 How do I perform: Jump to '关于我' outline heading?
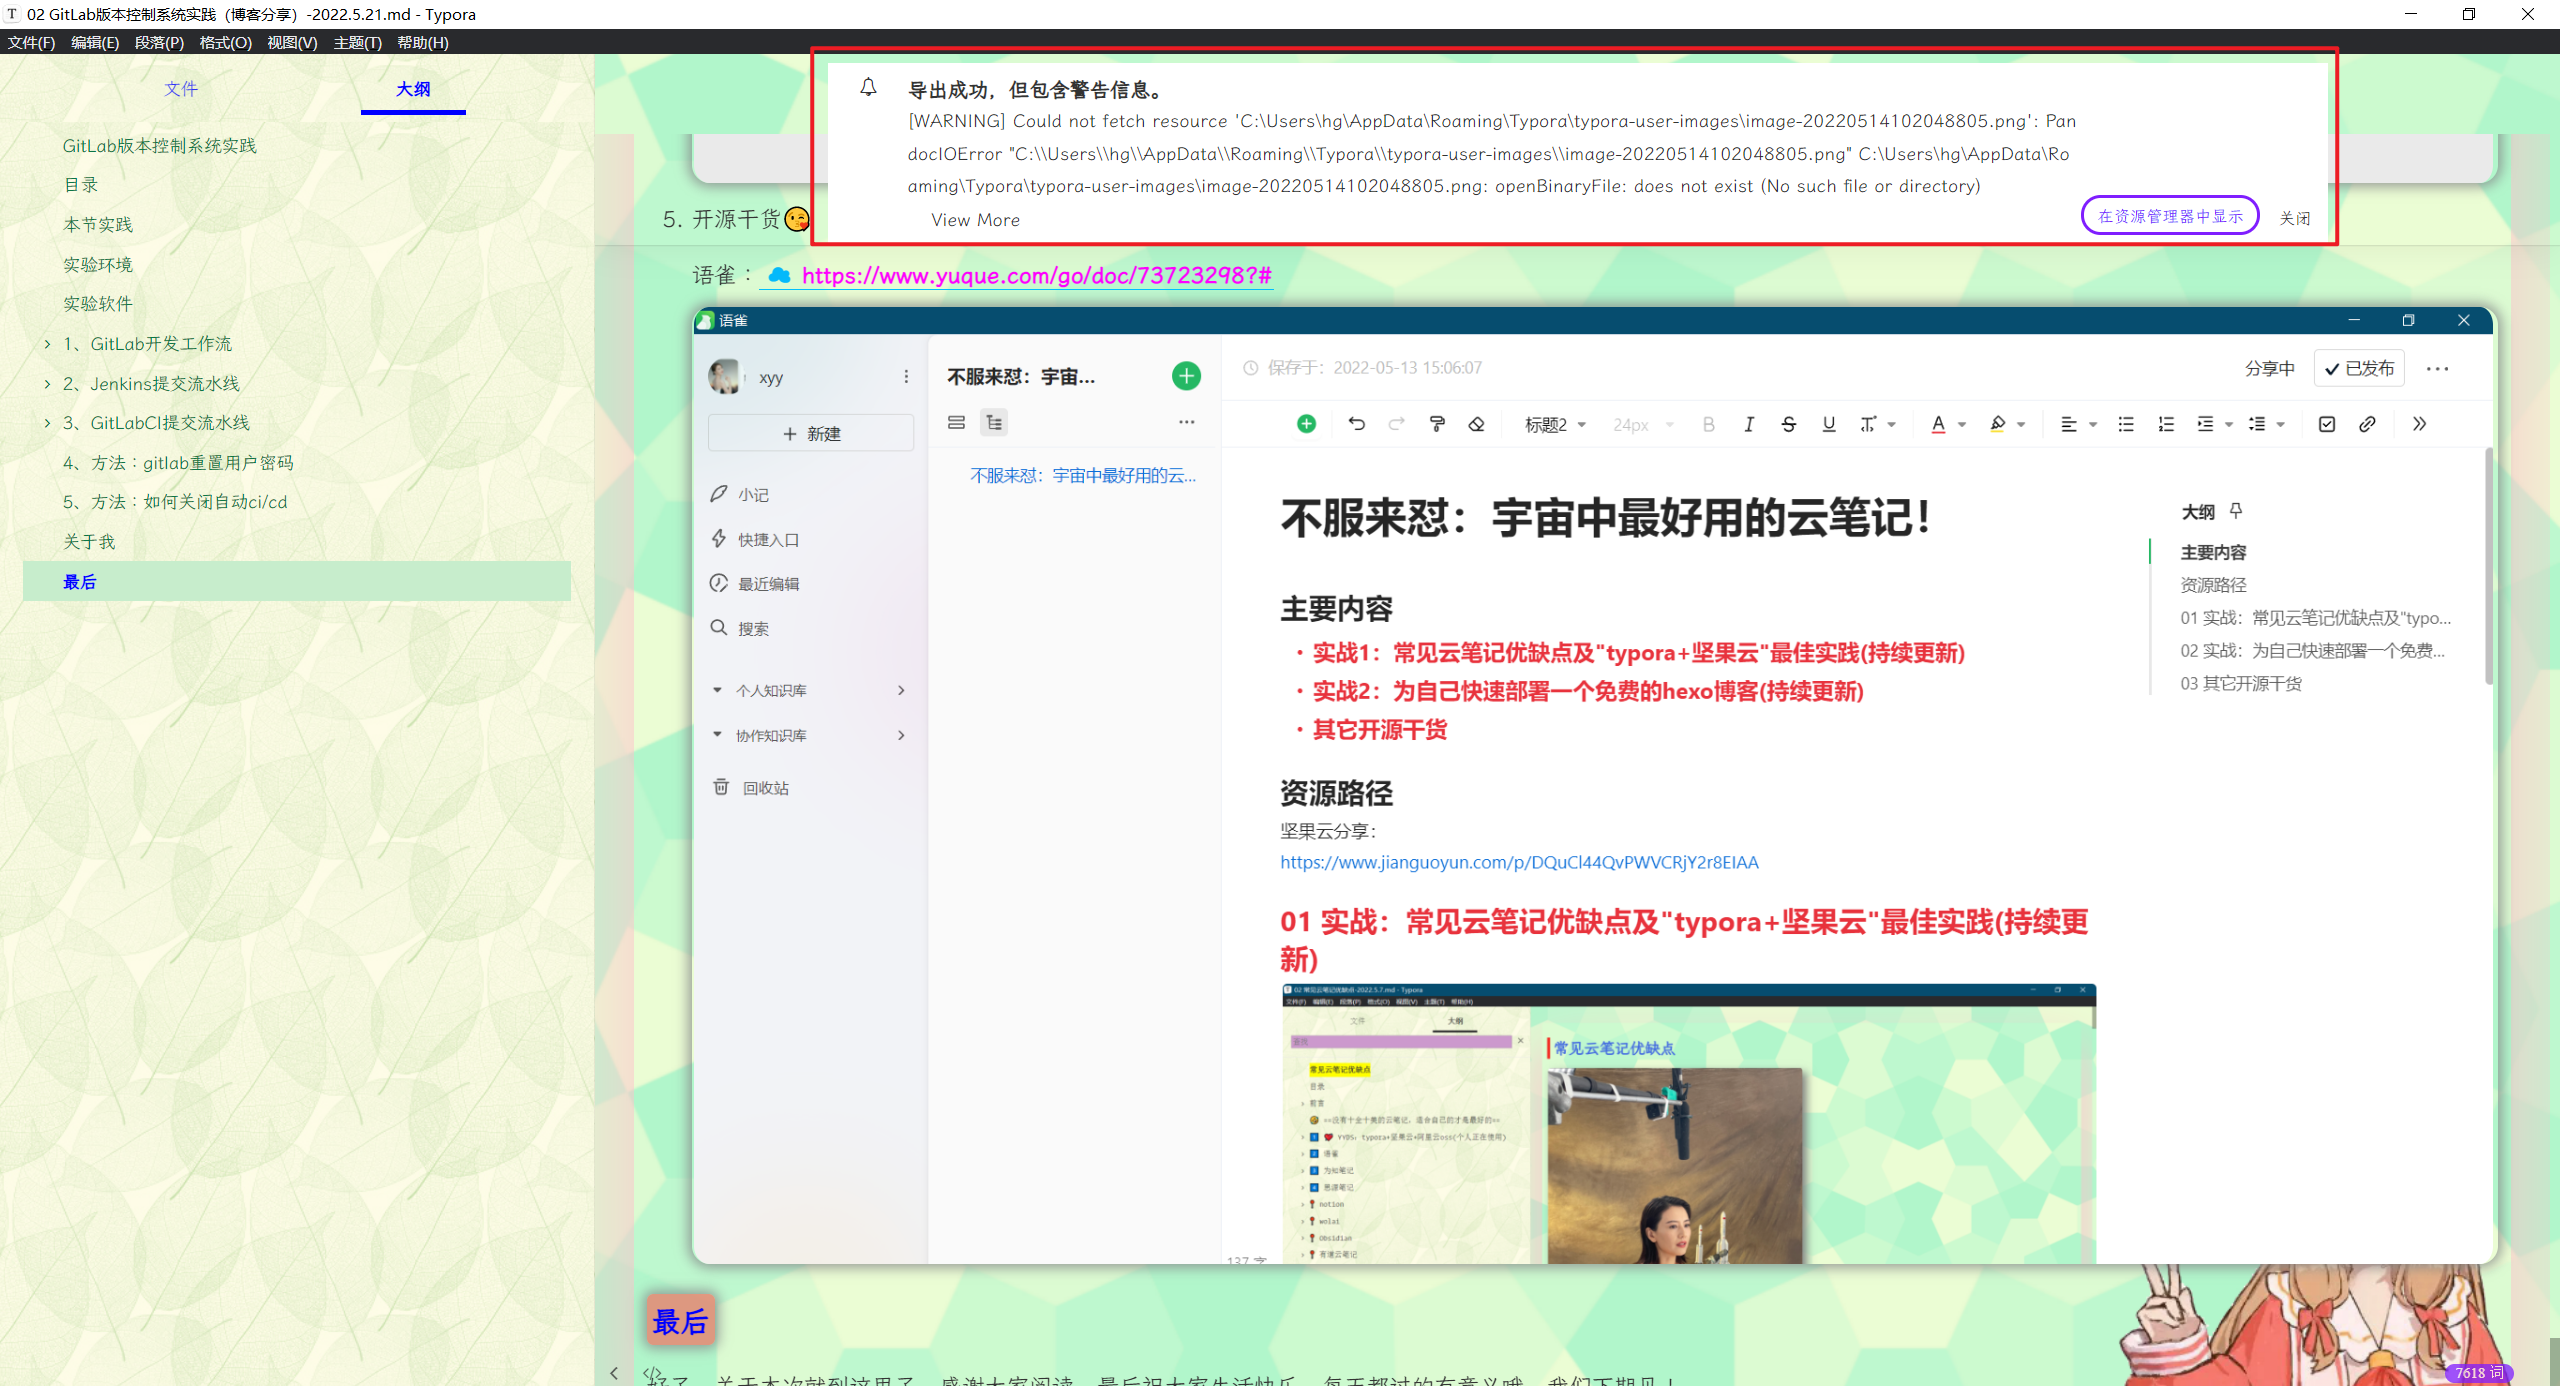tap(89, 542)
